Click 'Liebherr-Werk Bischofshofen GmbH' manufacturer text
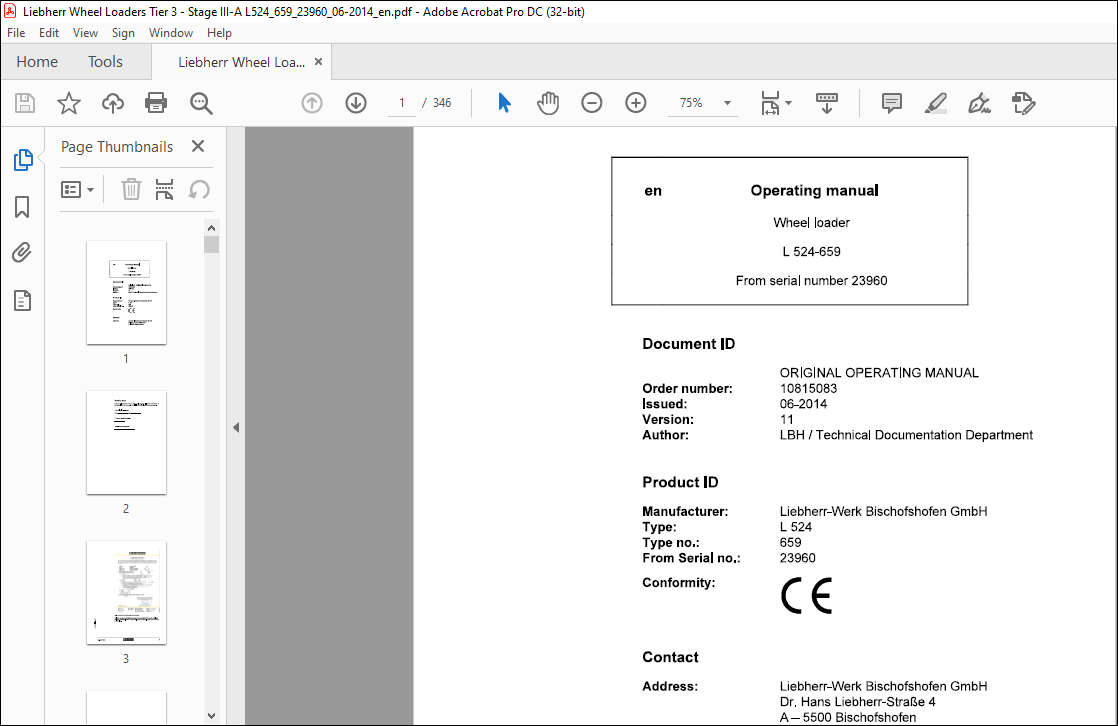 (x=883, y=511)
